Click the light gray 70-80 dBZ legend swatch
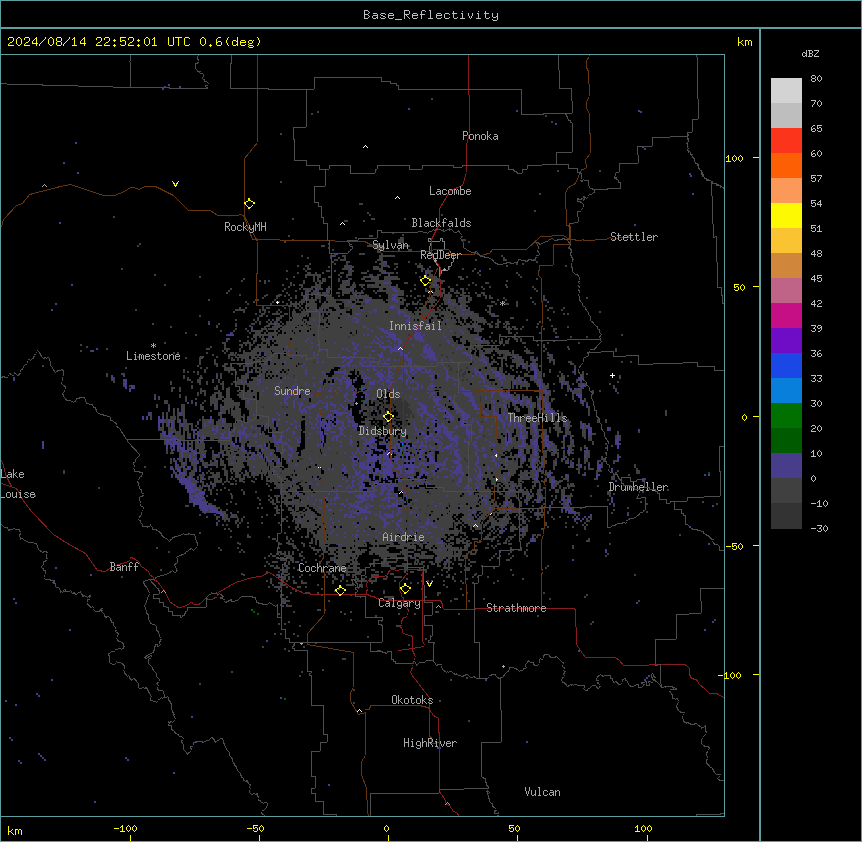The image size is (862, 842). tap(786, 91)
